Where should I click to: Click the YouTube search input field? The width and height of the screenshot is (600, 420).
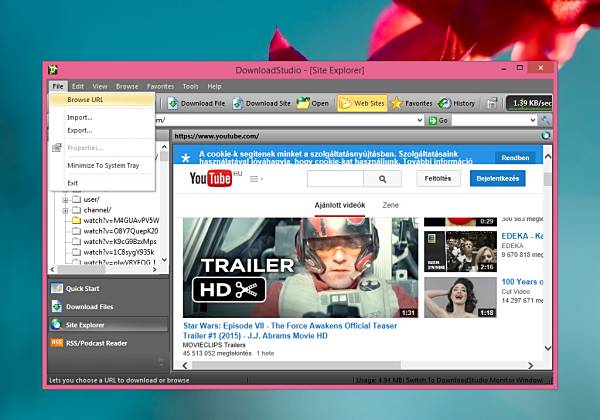coord(335,179)
